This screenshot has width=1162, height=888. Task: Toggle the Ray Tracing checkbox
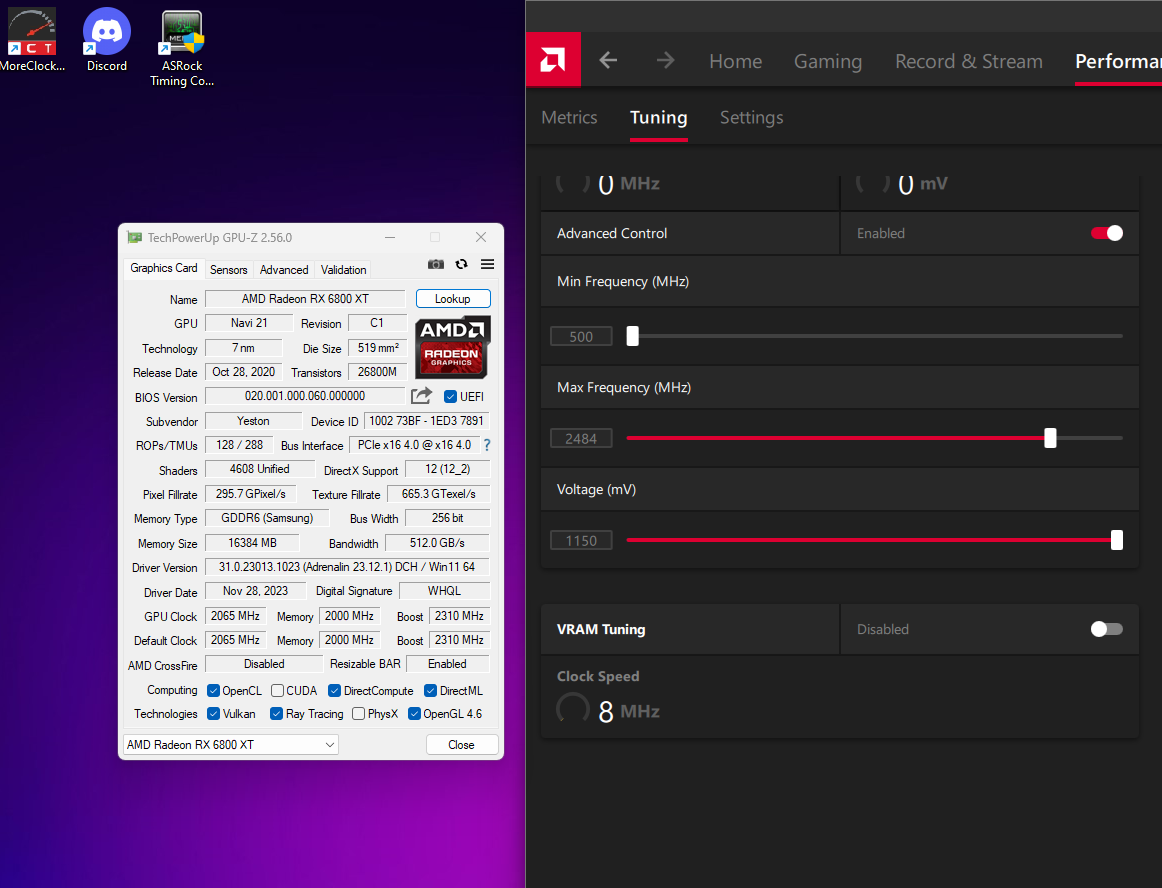pos(276,713)
